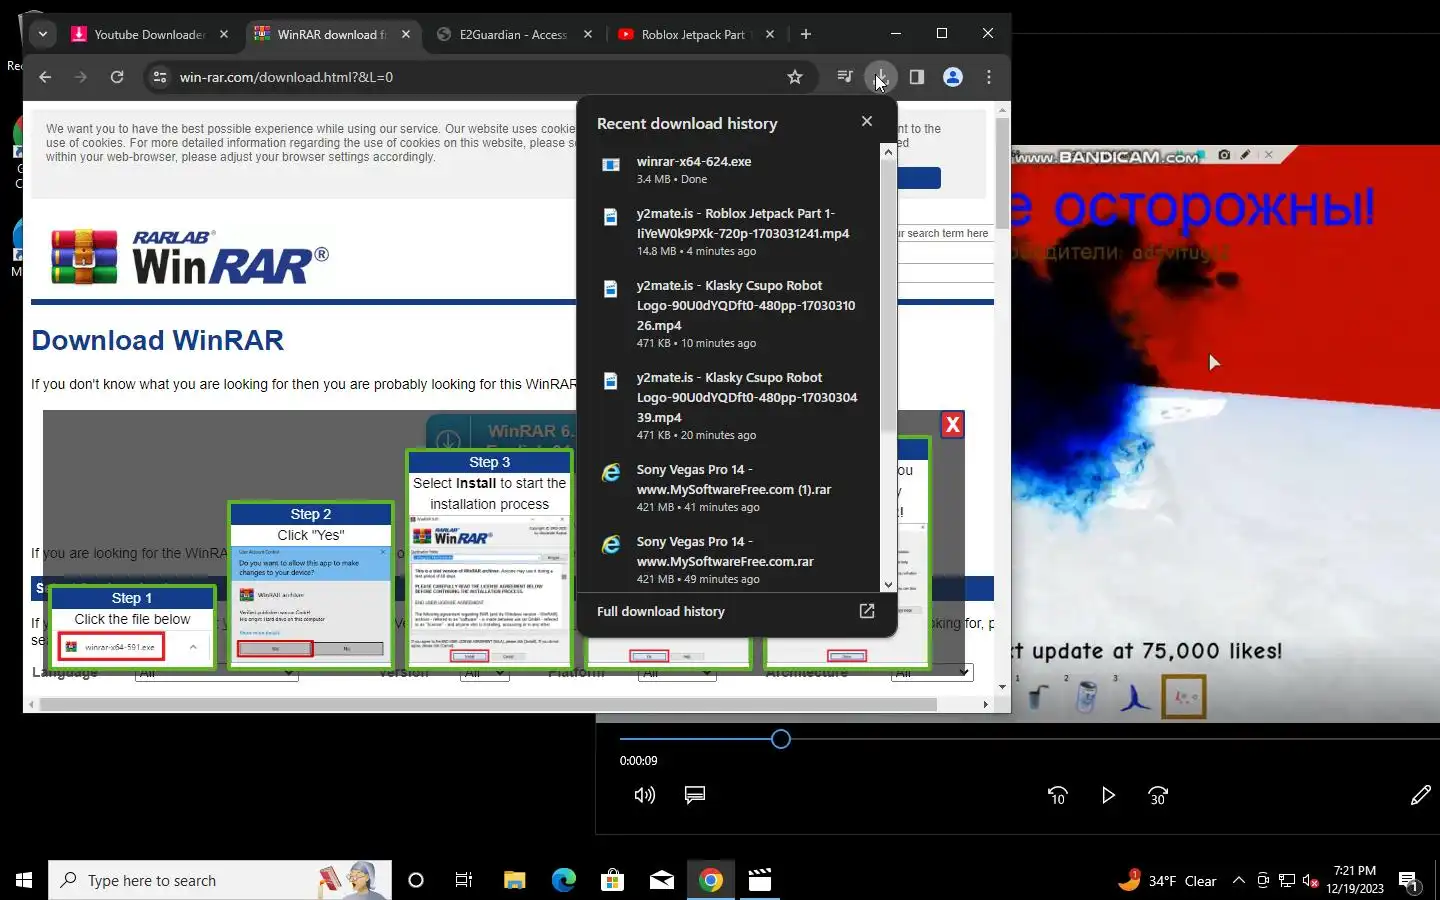
Task: Open the Chrome profile avatar
Action: tap(953, 77)
